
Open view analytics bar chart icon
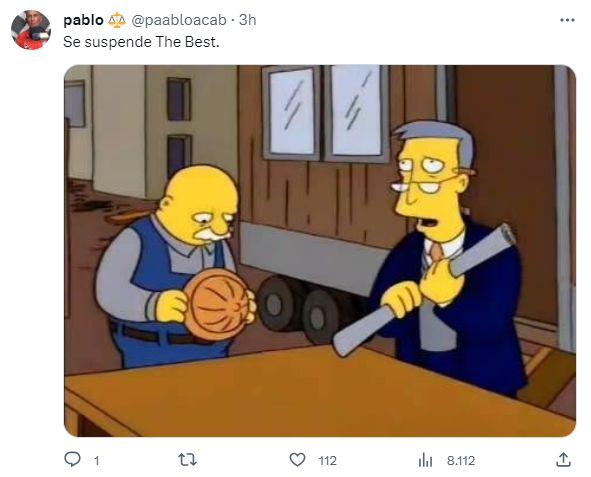click(426, 460)
